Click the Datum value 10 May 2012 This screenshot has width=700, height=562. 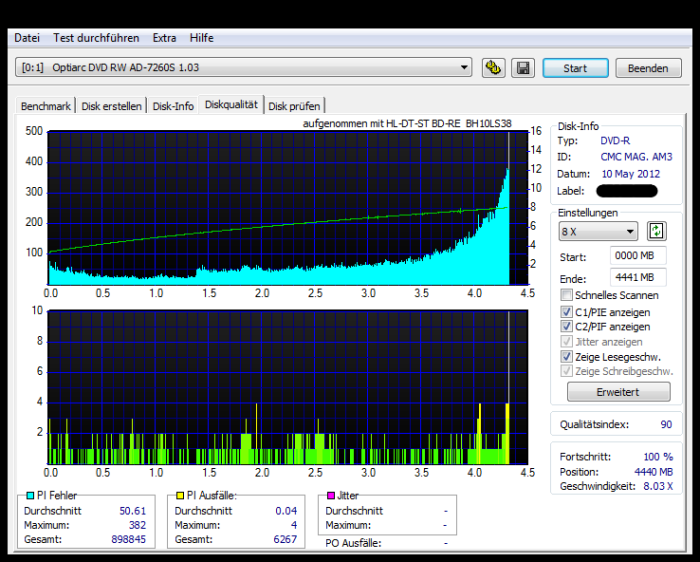coord(630,174)
